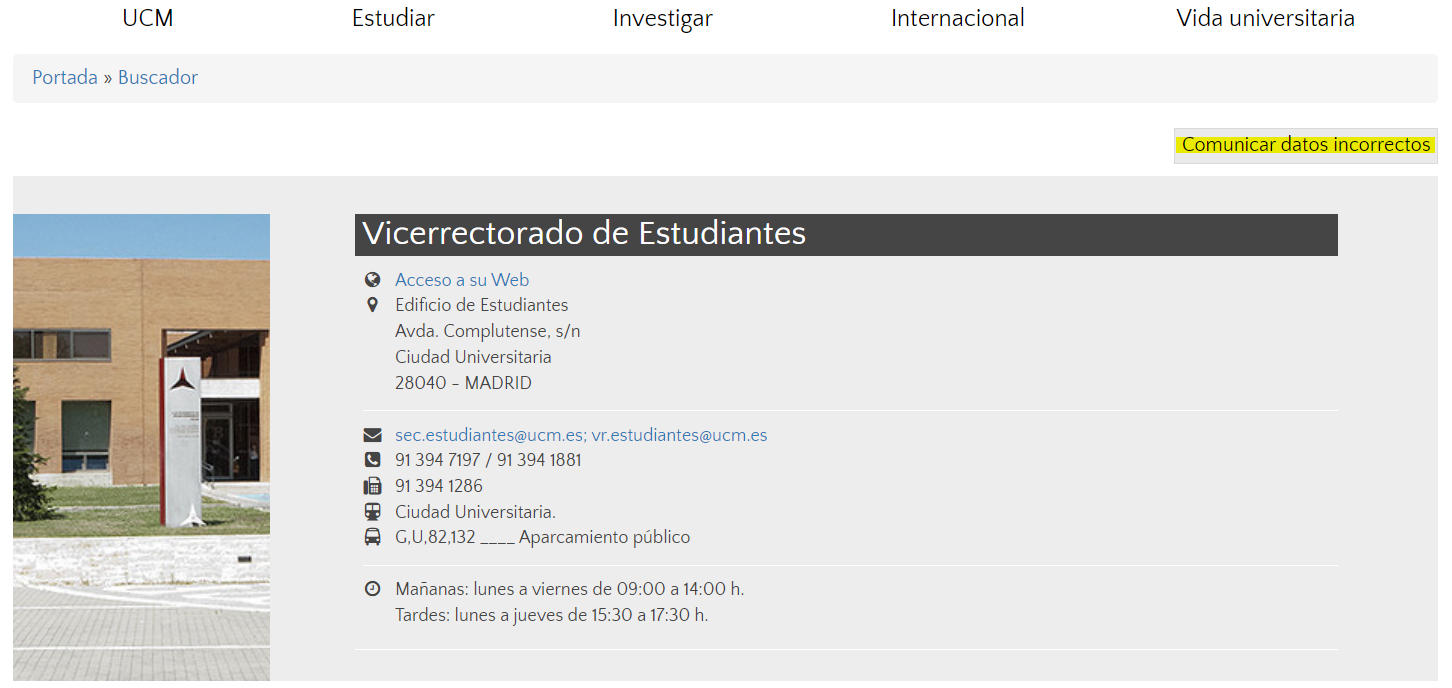The image size is (1452, 688).
Task: Click the Edificio de Estudiantes building photo
Action: click(141, 447)
